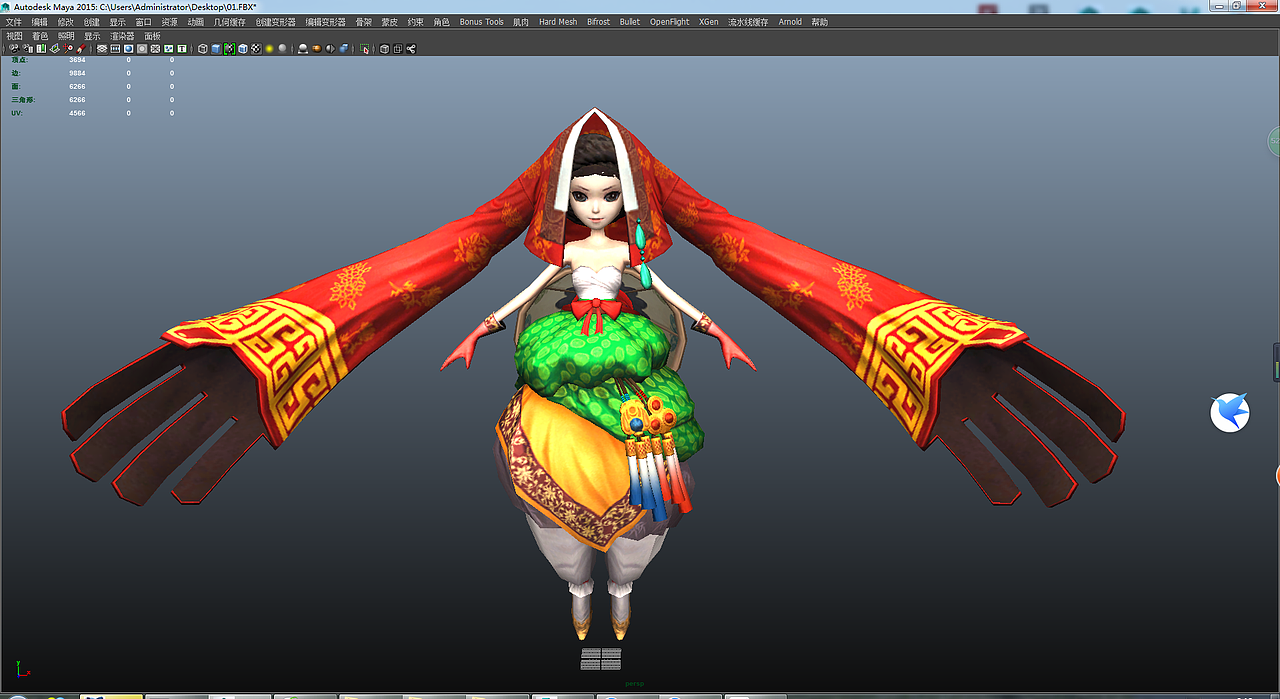This screenshot has width=1280, height=699.
Task: Open the viewport panel 着色 menu
Action: [40, 36]
